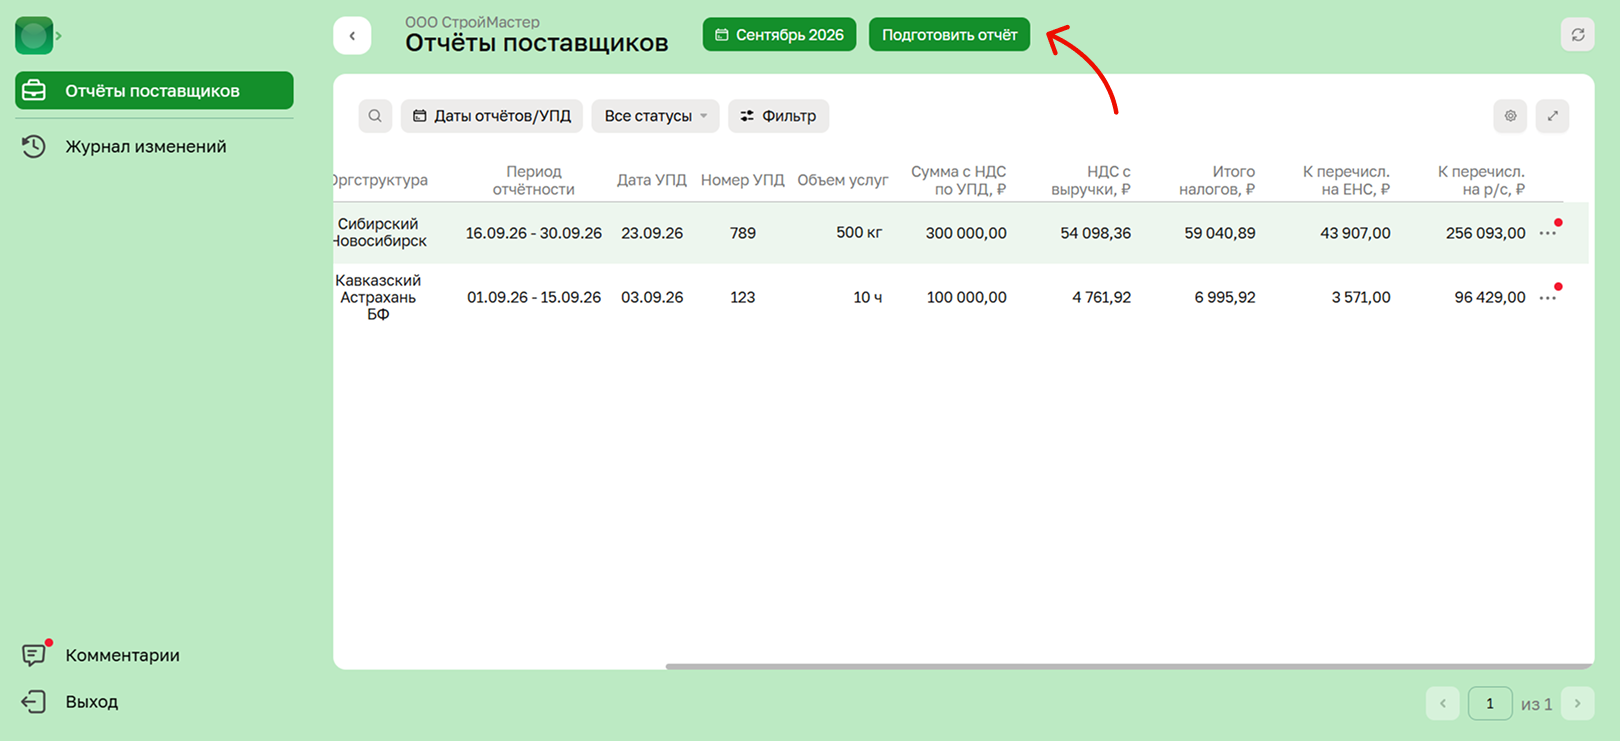Click Кавказский Астрахань БФ cell

pos(378,297)
